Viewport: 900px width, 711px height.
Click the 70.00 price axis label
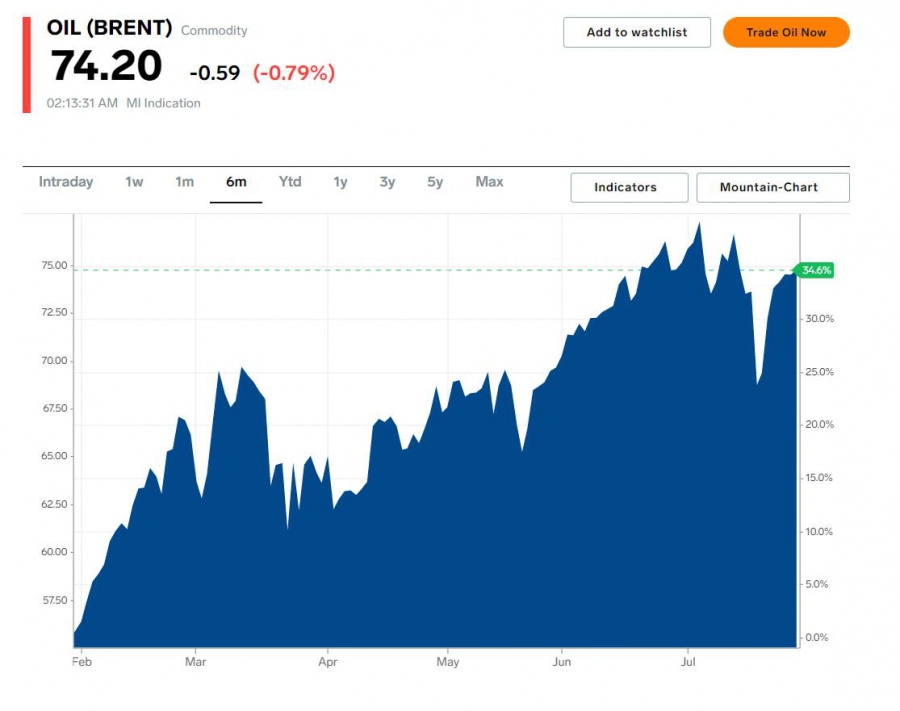[54, 361]
